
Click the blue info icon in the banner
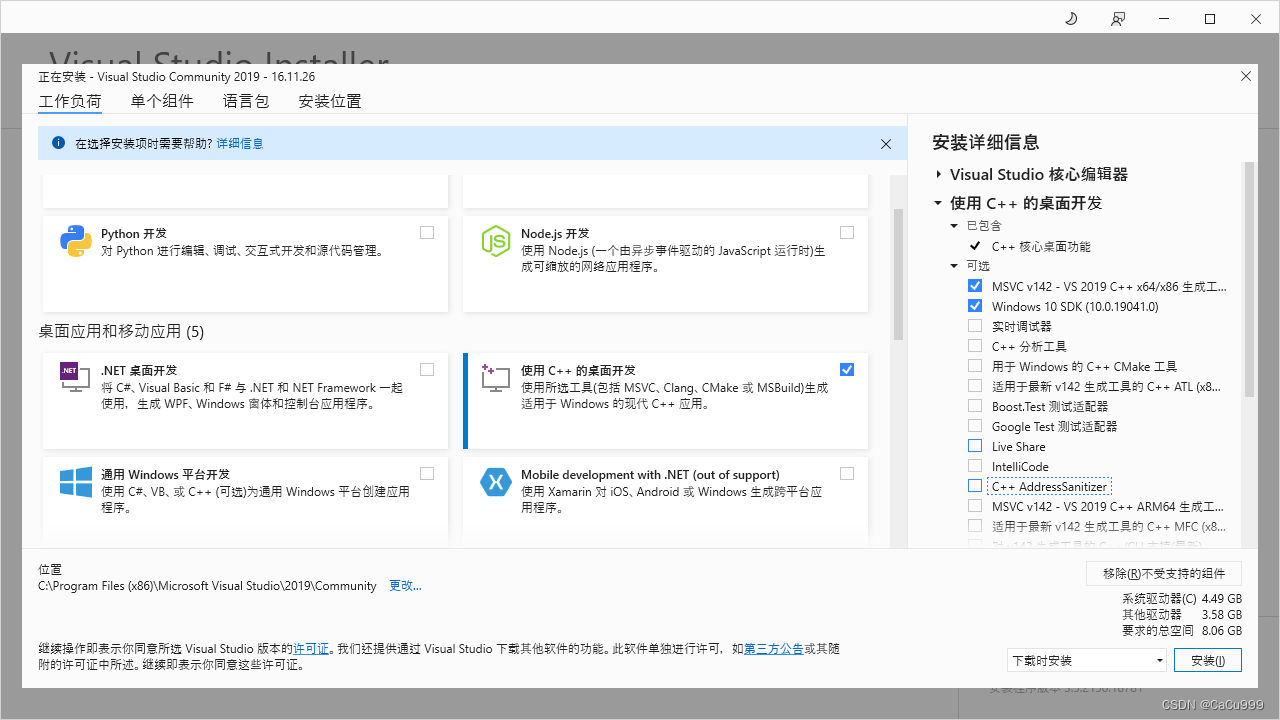(x=58, y=143)
